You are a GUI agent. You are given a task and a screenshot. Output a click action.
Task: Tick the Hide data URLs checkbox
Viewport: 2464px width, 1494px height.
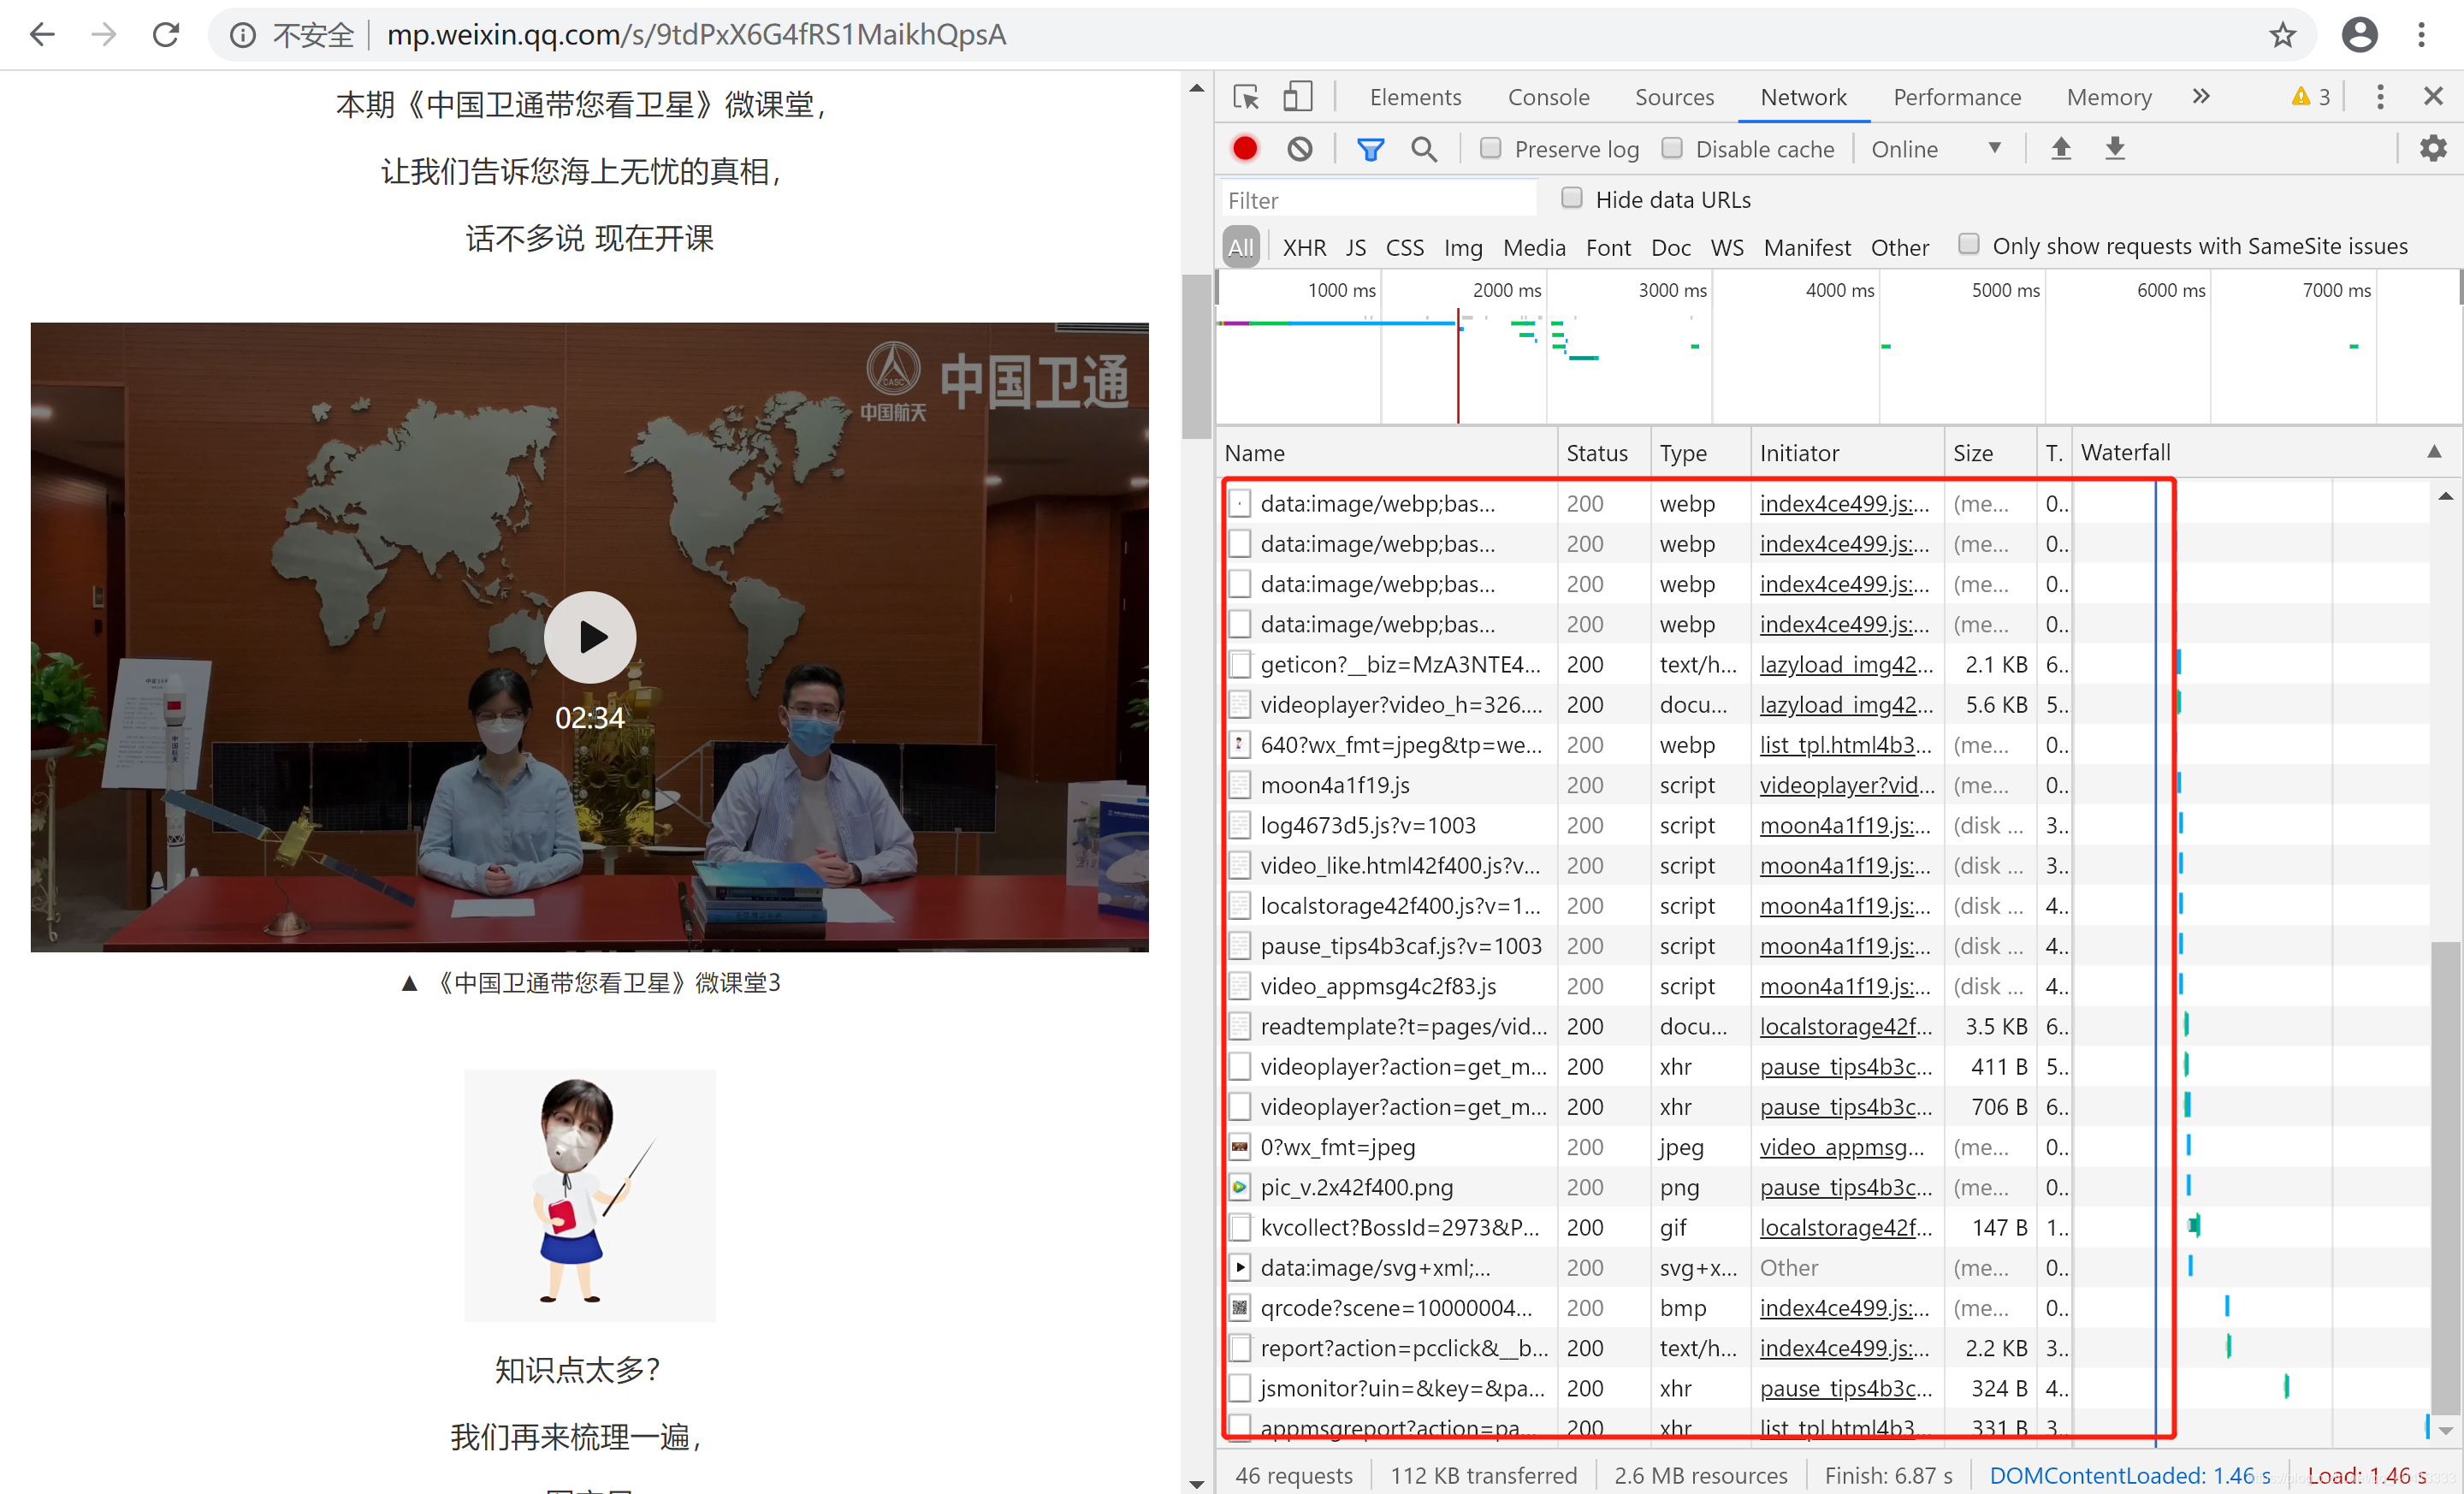pyautogui.click(x=1572, y=198)
